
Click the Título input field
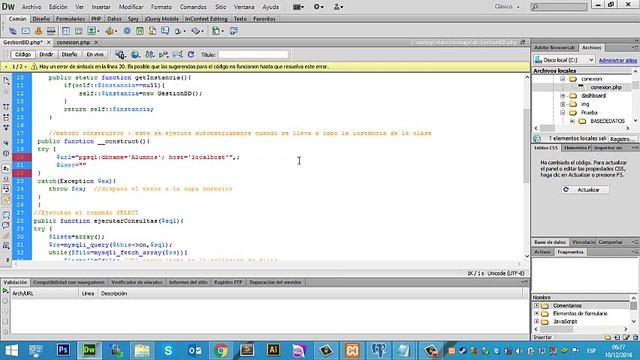(253, 54)
